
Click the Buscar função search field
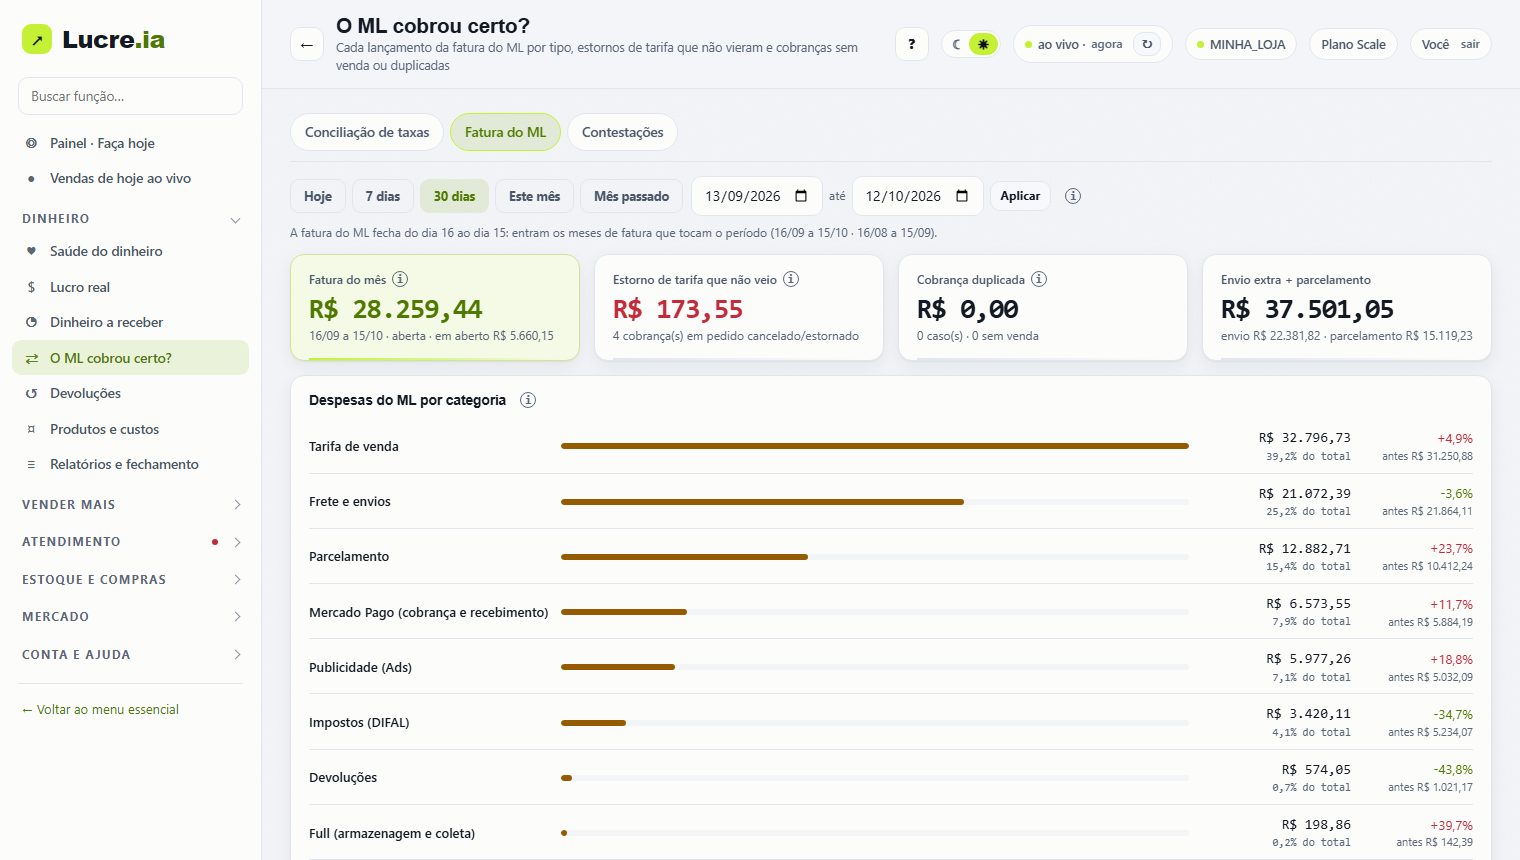[130, 96]
